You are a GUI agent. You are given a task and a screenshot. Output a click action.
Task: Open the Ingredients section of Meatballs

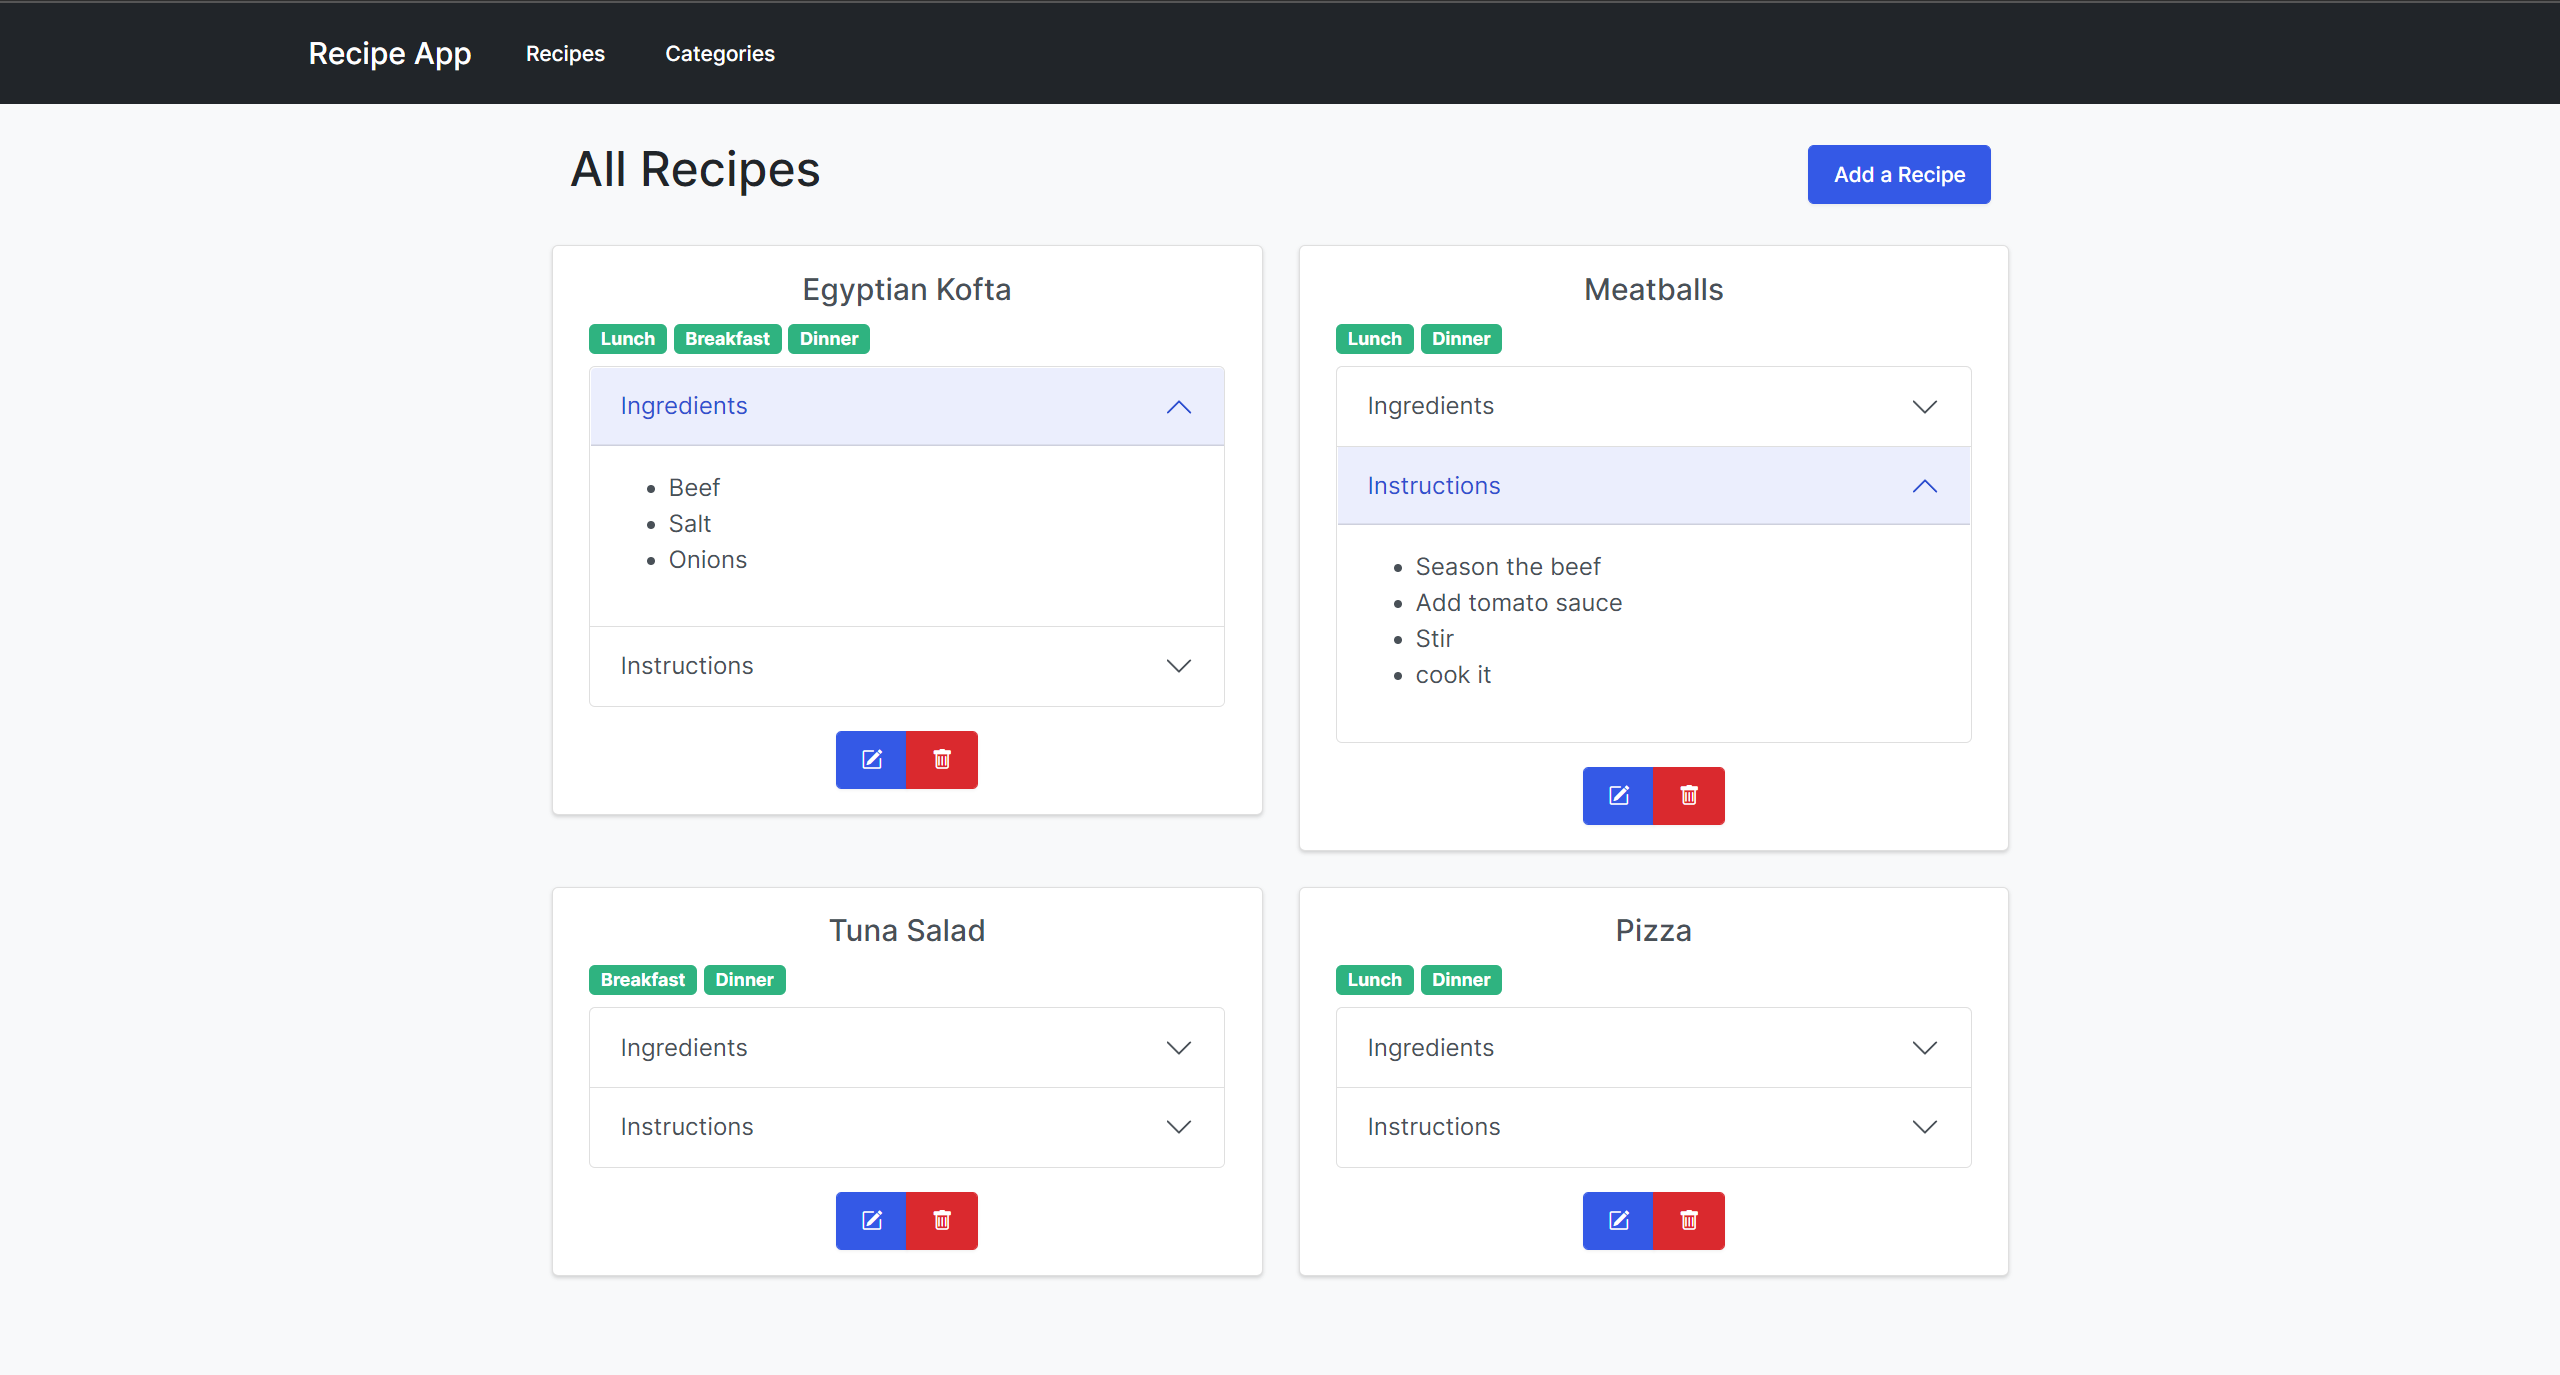click(x=1652, y=406)
